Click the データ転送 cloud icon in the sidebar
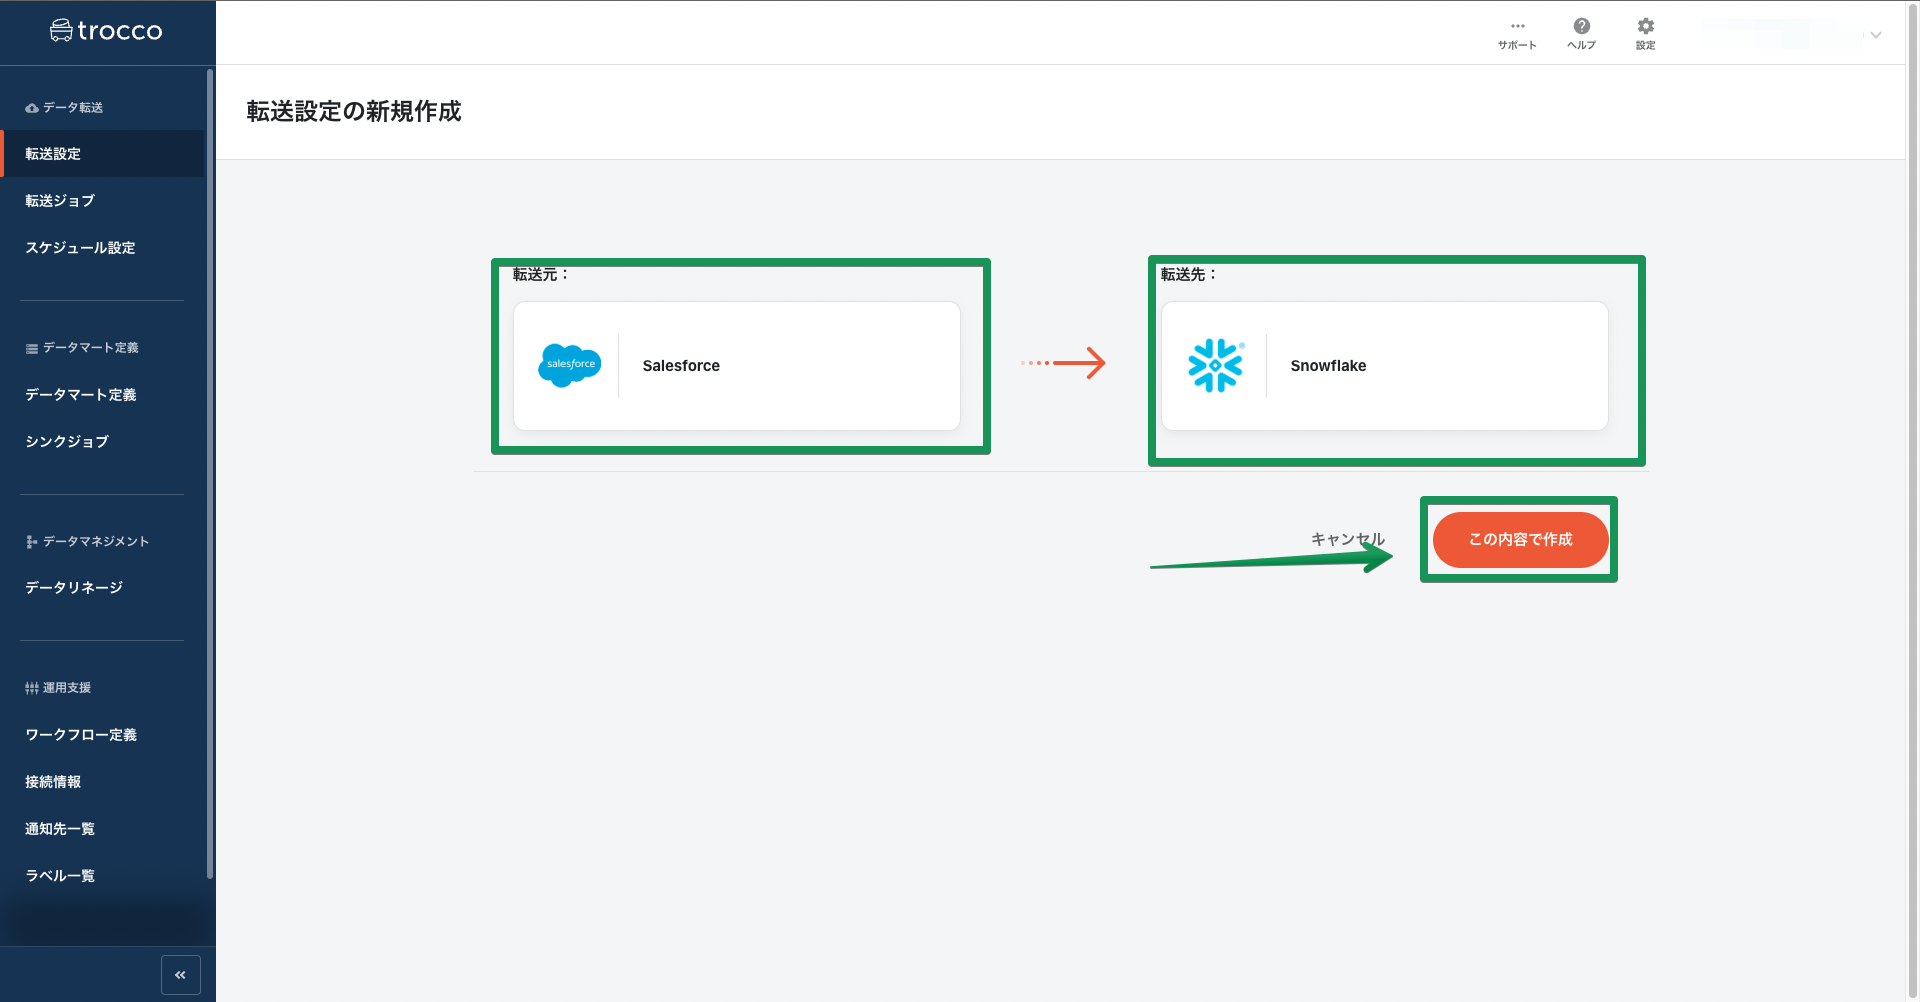The image size is (1920, 1002). 32,108
